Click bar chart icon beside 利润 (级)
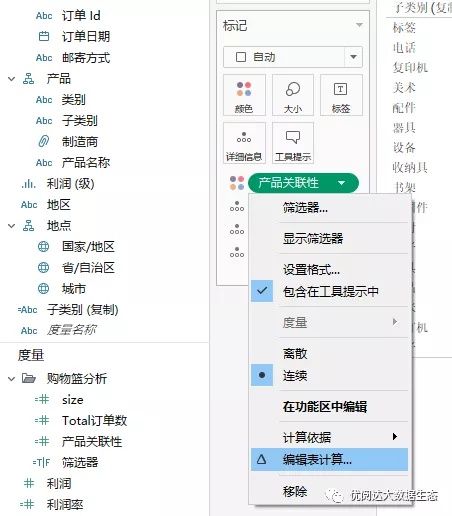Viewport: 452px width, 516px height. click(29, 183)
